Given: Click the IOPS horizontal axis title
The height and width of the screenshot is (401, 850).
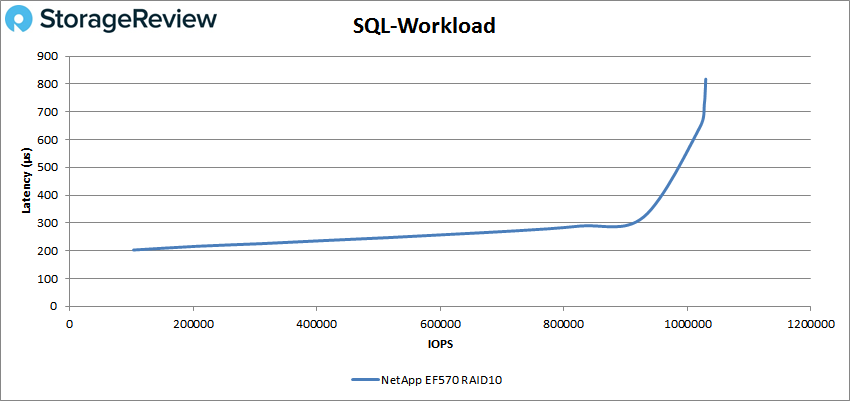Looking at the screenshot, I should pos(439,343).
